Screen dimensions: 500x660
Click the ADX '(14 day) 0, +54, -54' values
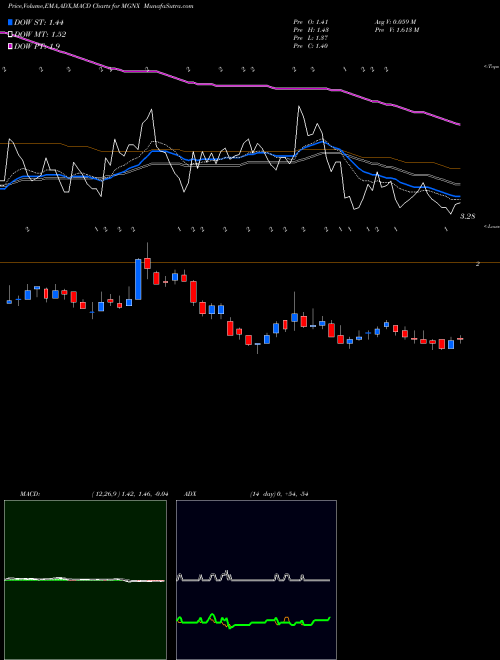coord(279,494)
